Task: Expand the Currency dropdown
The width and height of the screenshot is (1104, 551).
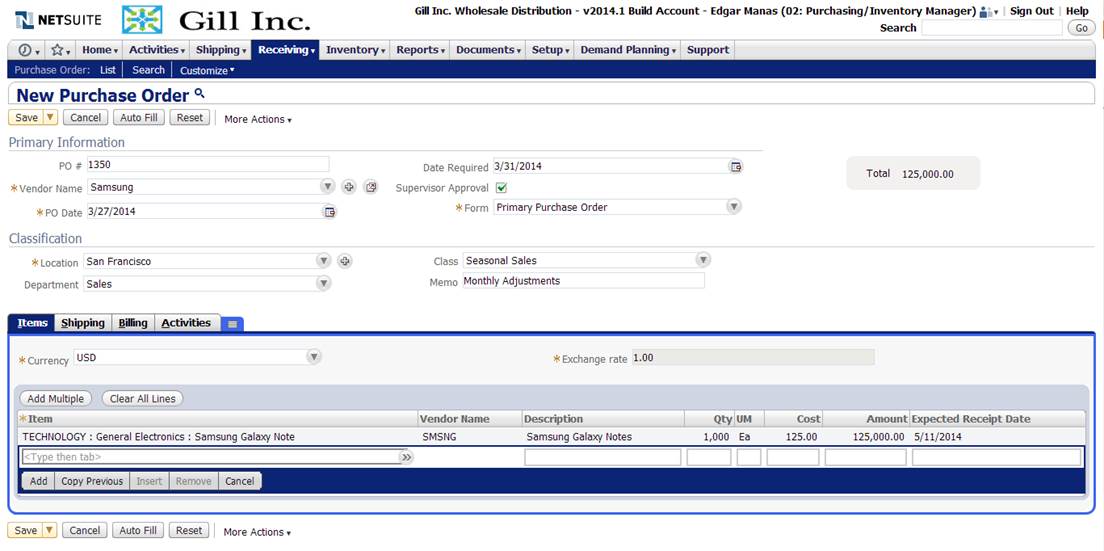Action: coord(314,357)
